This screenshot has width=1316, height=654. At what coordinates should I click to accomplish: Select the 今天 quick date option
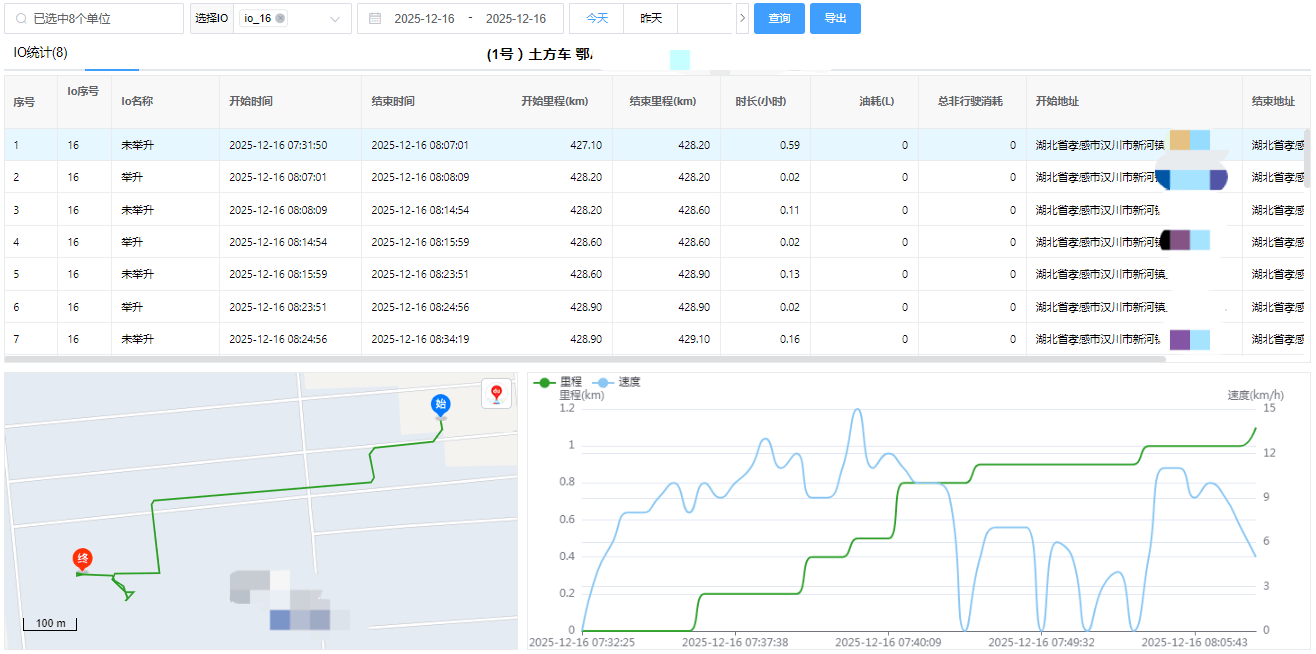tap(596, 19)
